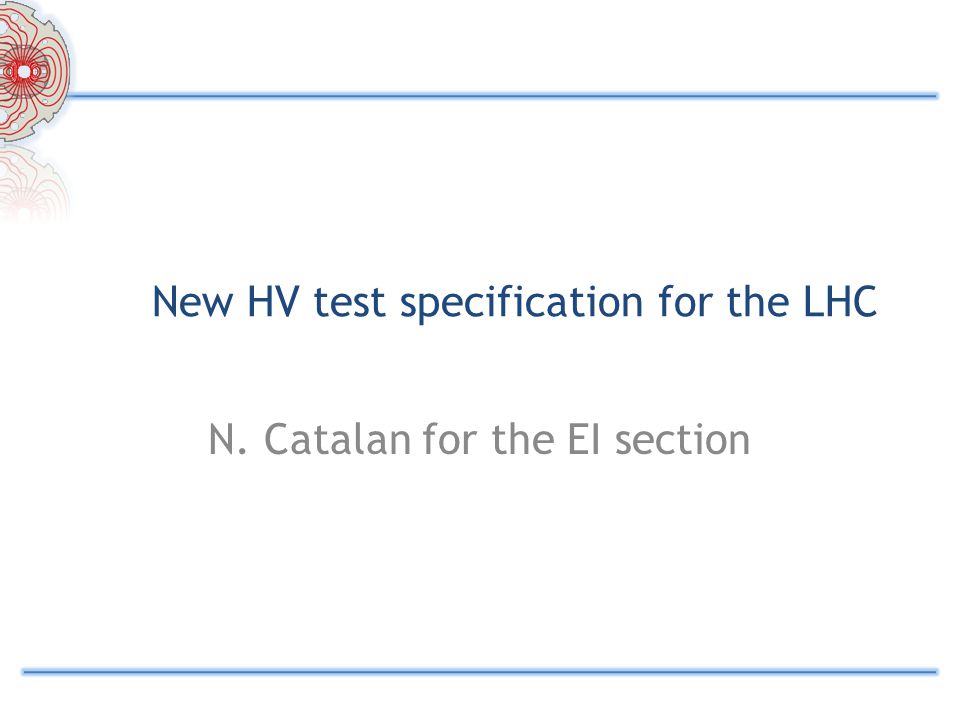Click the word 'the' in the gray subtitle
The width and height of the screenshot is (960, 720).
[x=523, y=440]
